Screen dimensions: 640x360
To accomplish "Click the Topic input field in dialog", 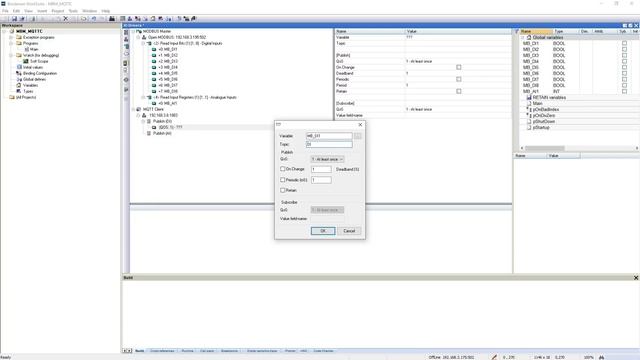I will (329, 144).
